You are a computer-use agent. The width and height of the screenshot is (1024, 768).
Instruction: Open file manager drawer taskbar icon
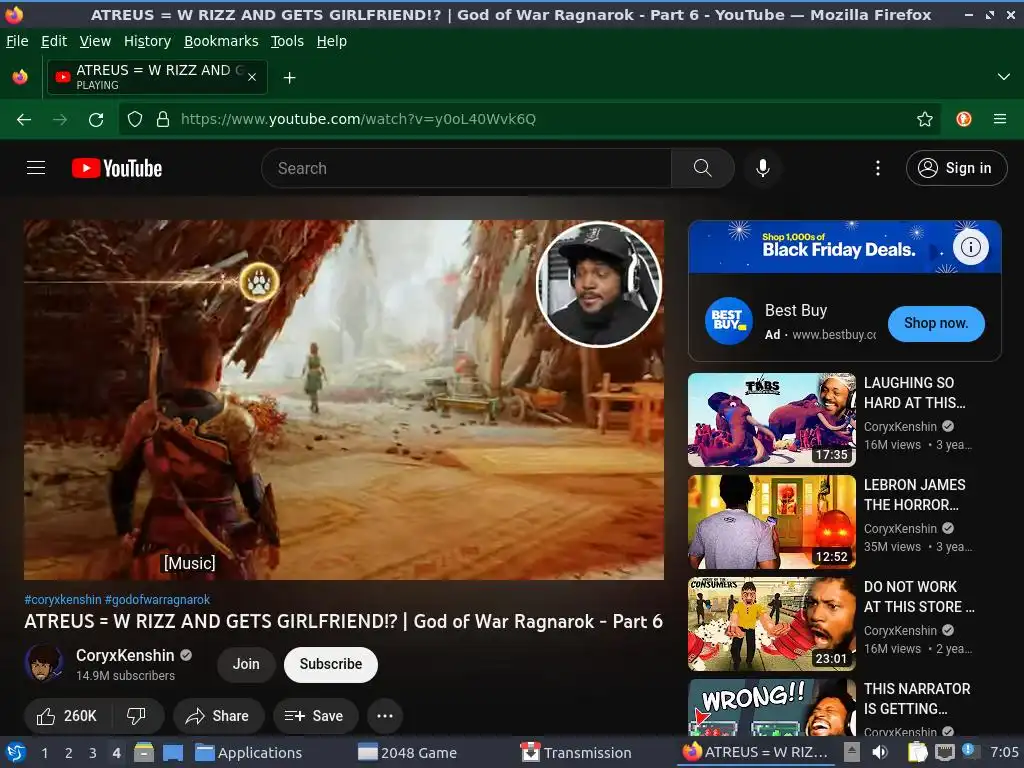[144, 752]
